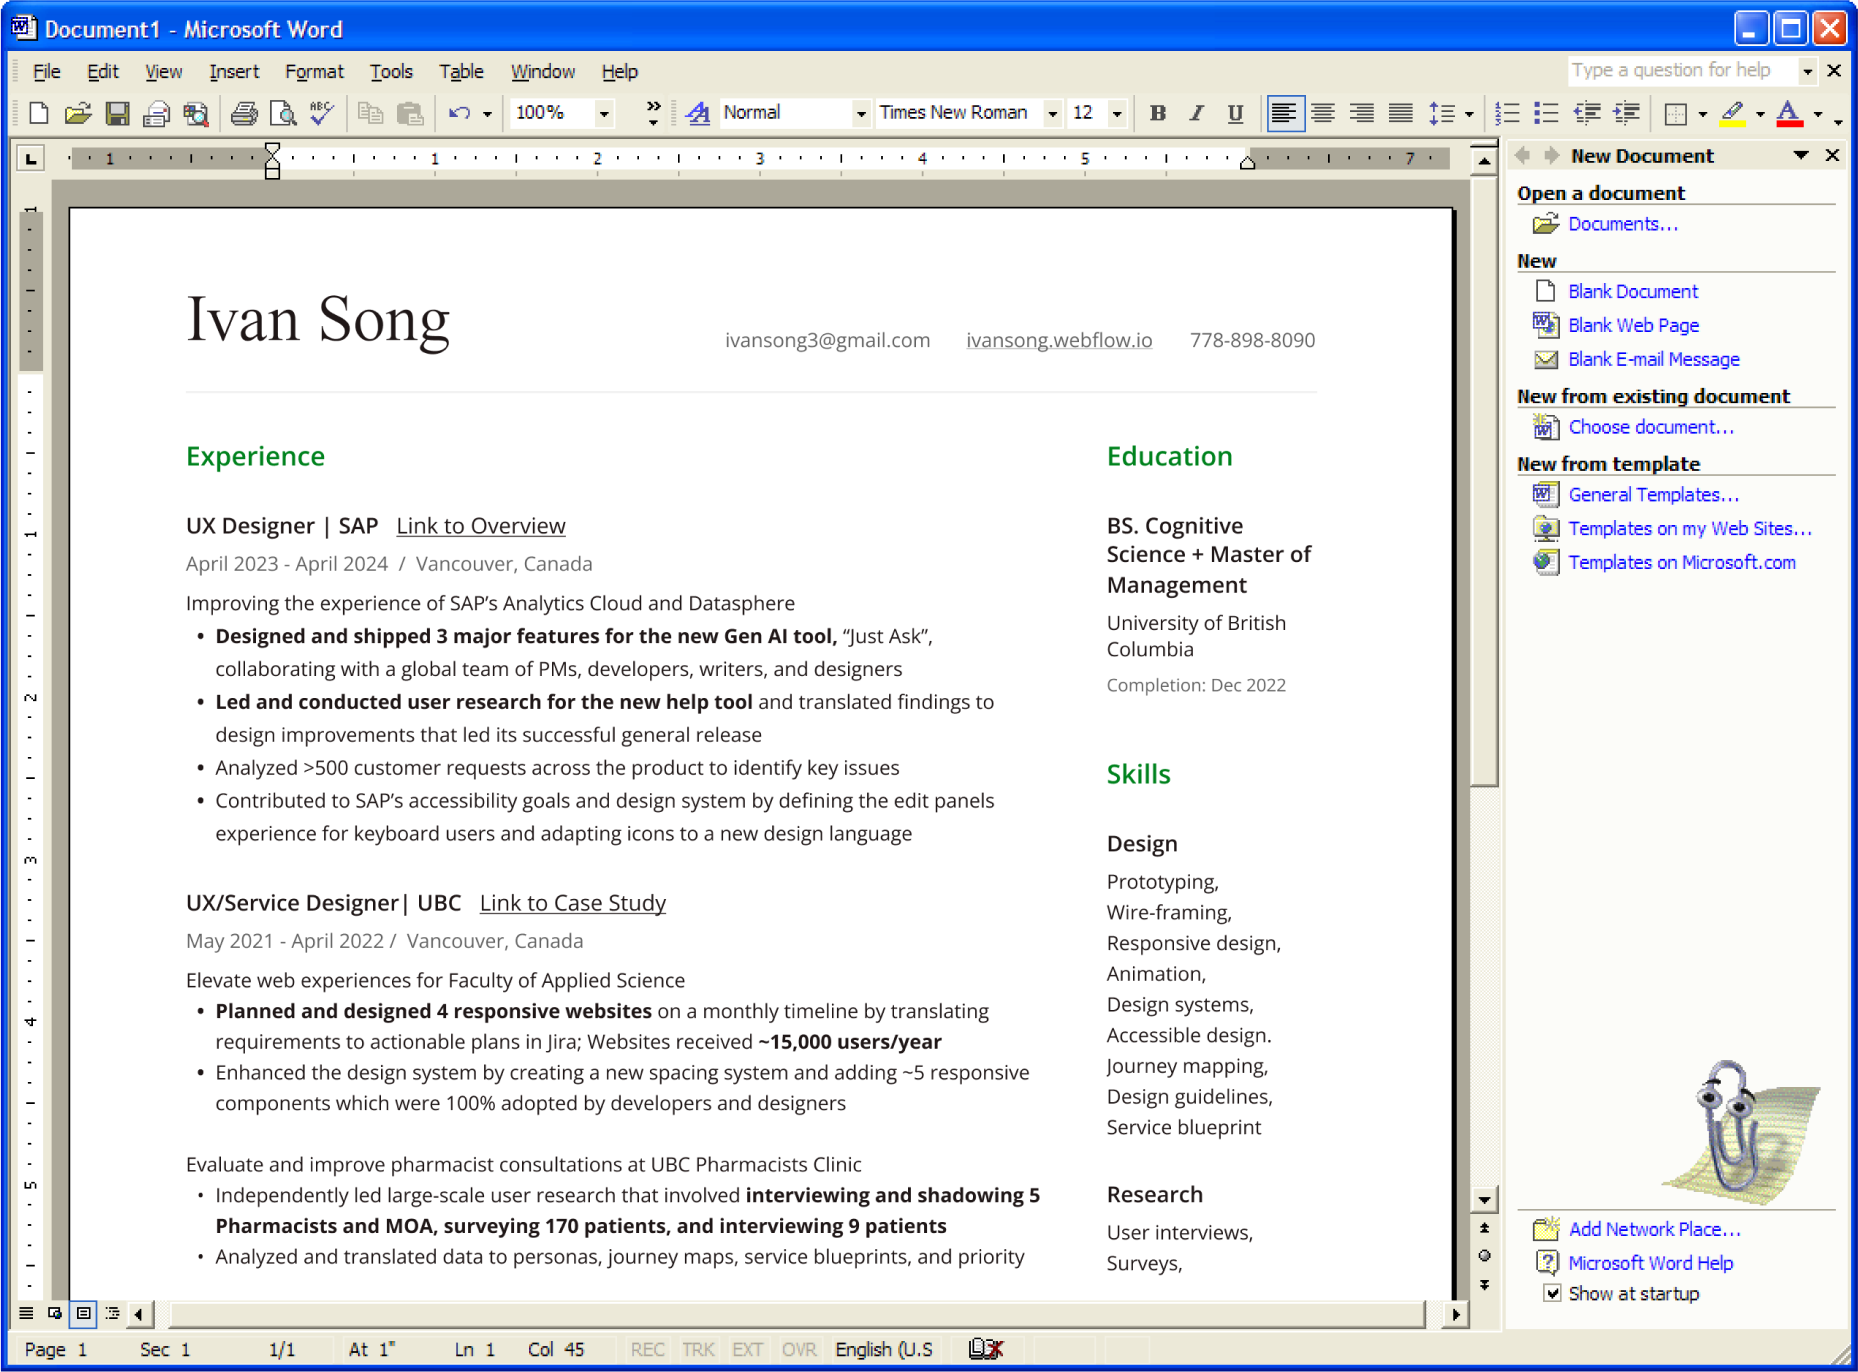This screenshot has width=1858, height=1372.
Task: Click the Decrease Indent icon
Action: click(1587, 113)
